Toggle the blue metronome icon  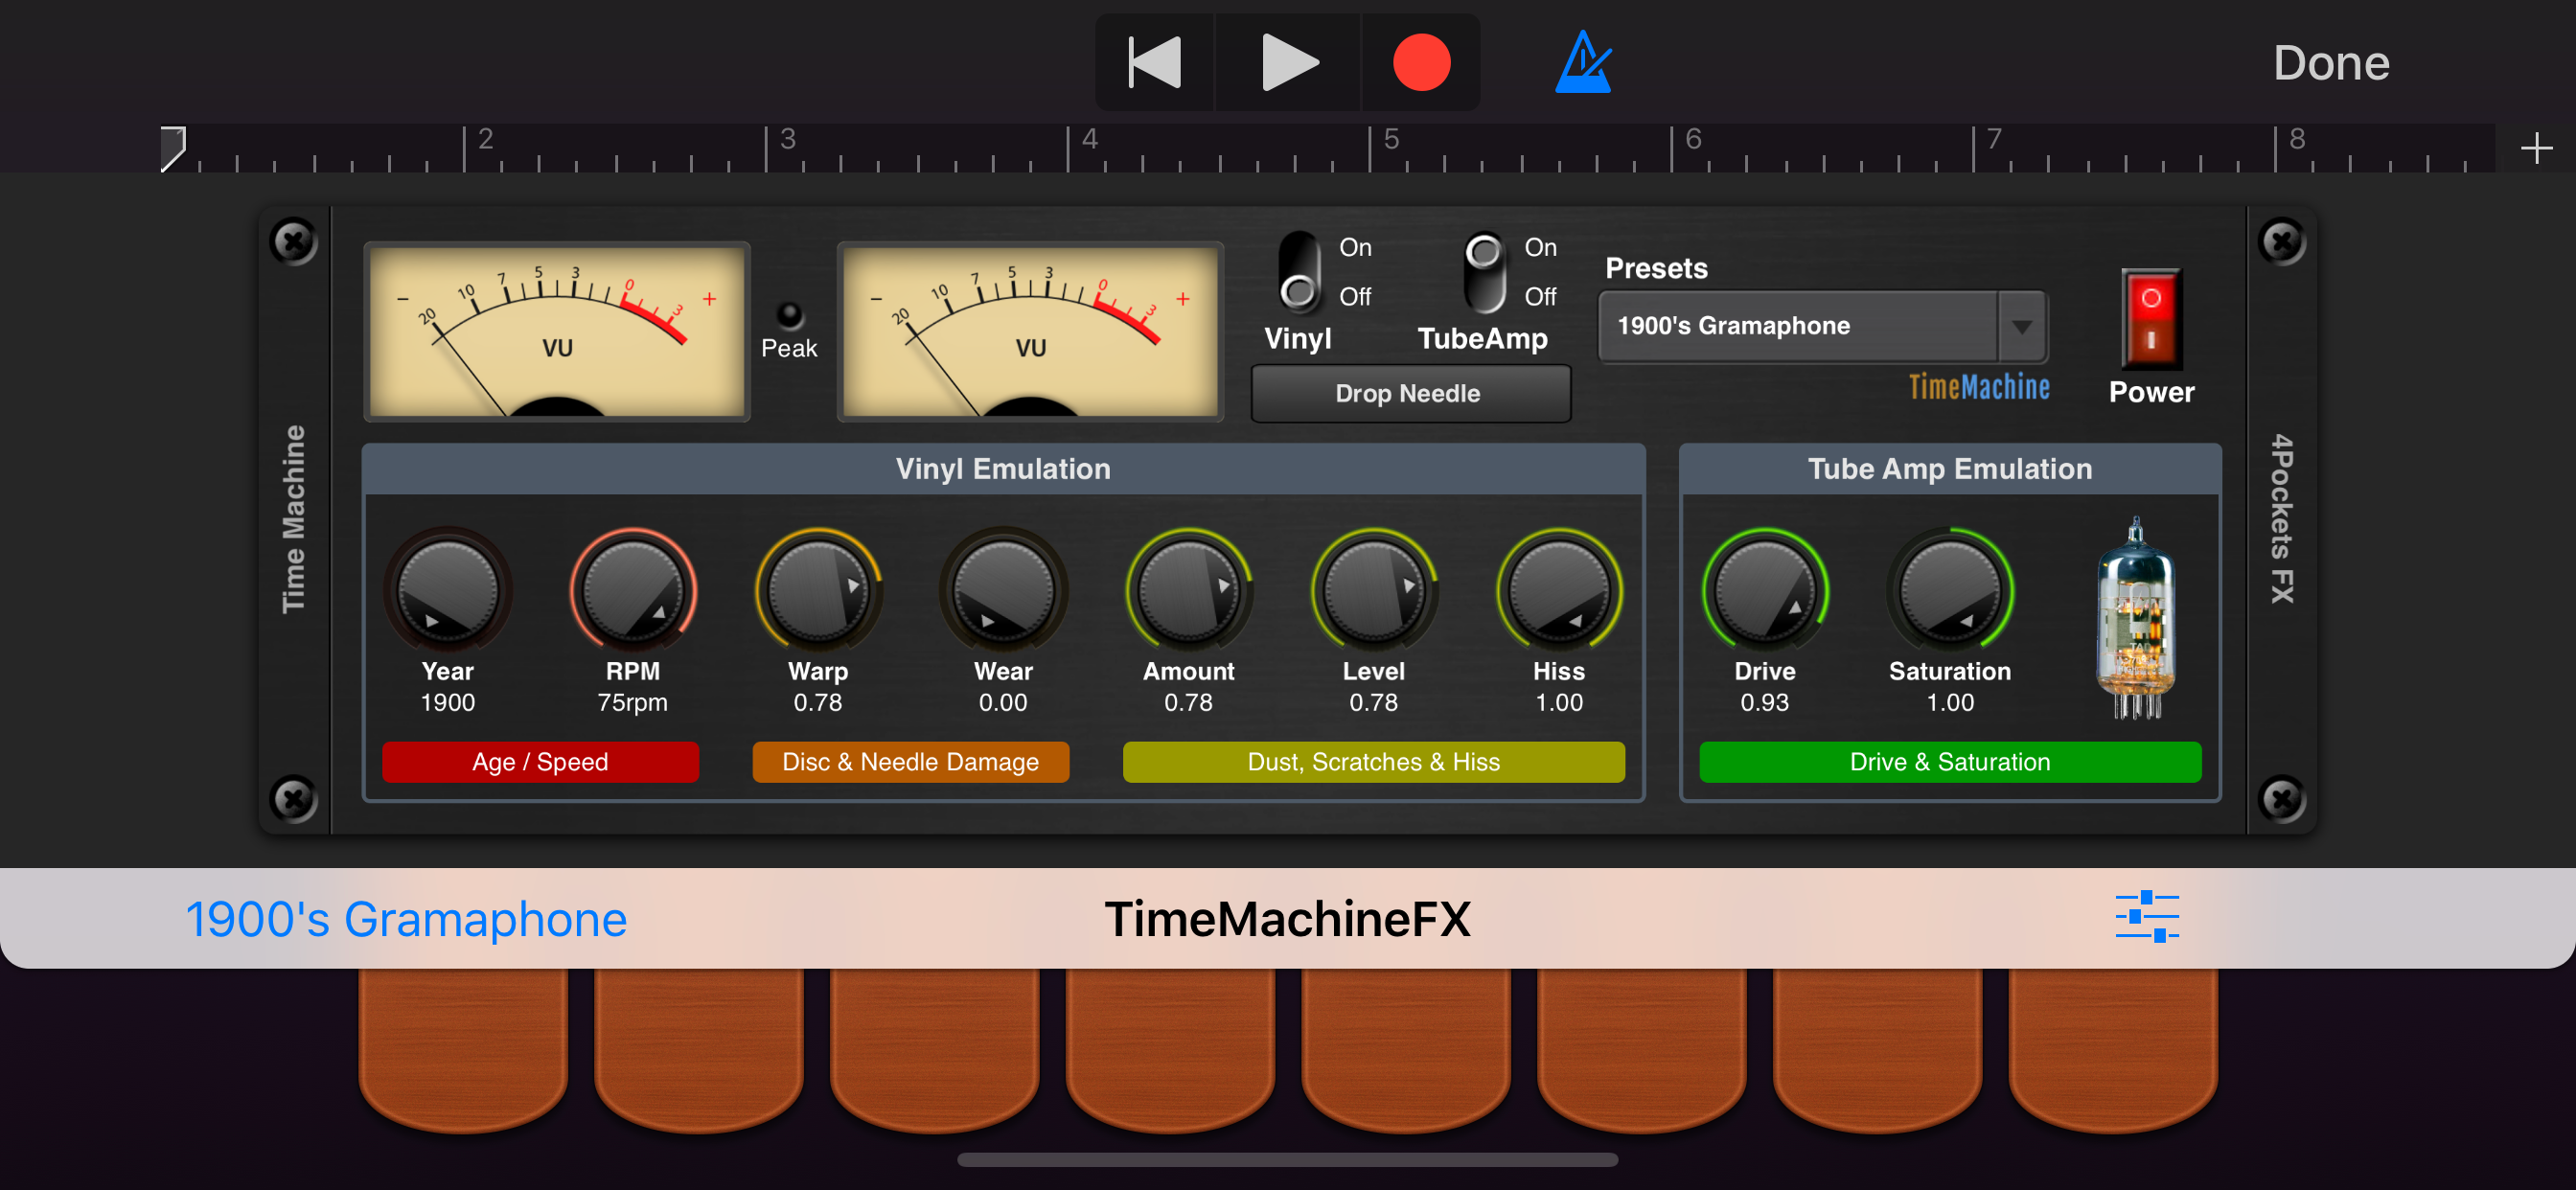pyautogui.click(x=1582, y=63)
